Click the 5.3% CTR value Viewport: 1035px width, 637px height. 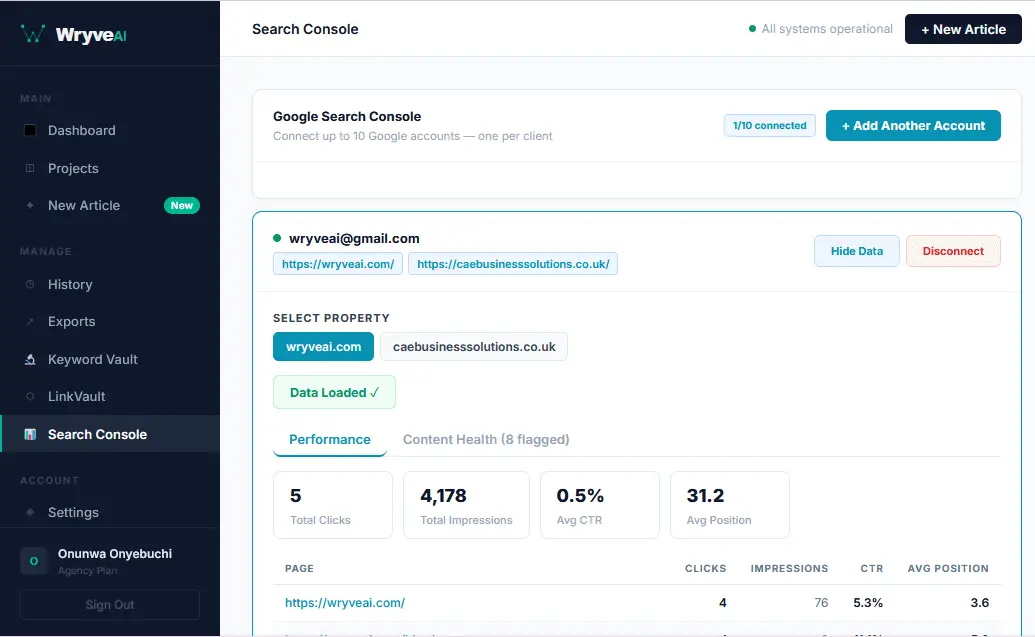point(868,603)
